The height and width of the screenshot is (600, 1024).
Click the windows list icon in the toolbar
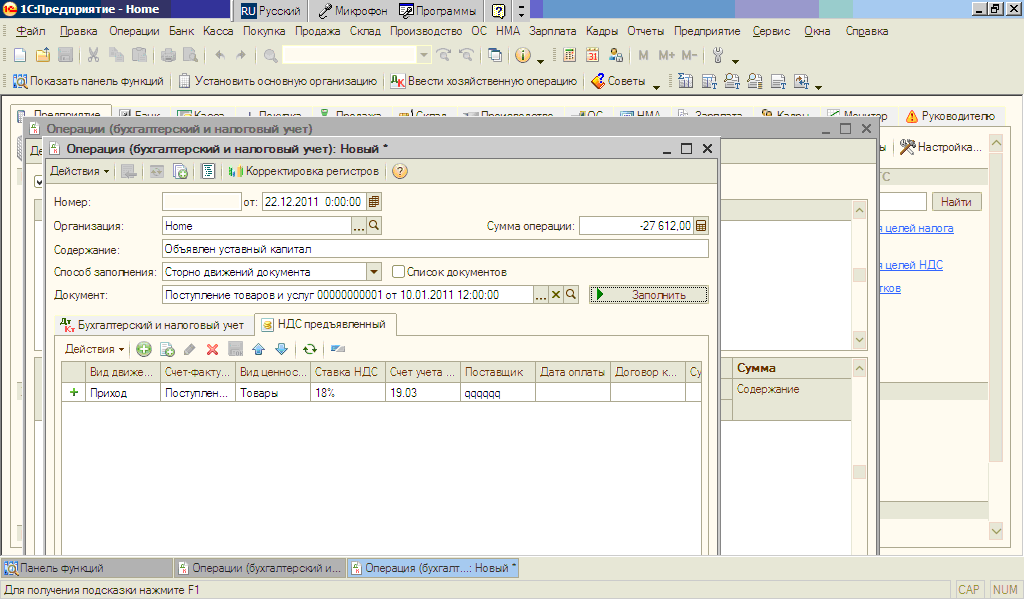pyautogui.click(x=495, y=55)
